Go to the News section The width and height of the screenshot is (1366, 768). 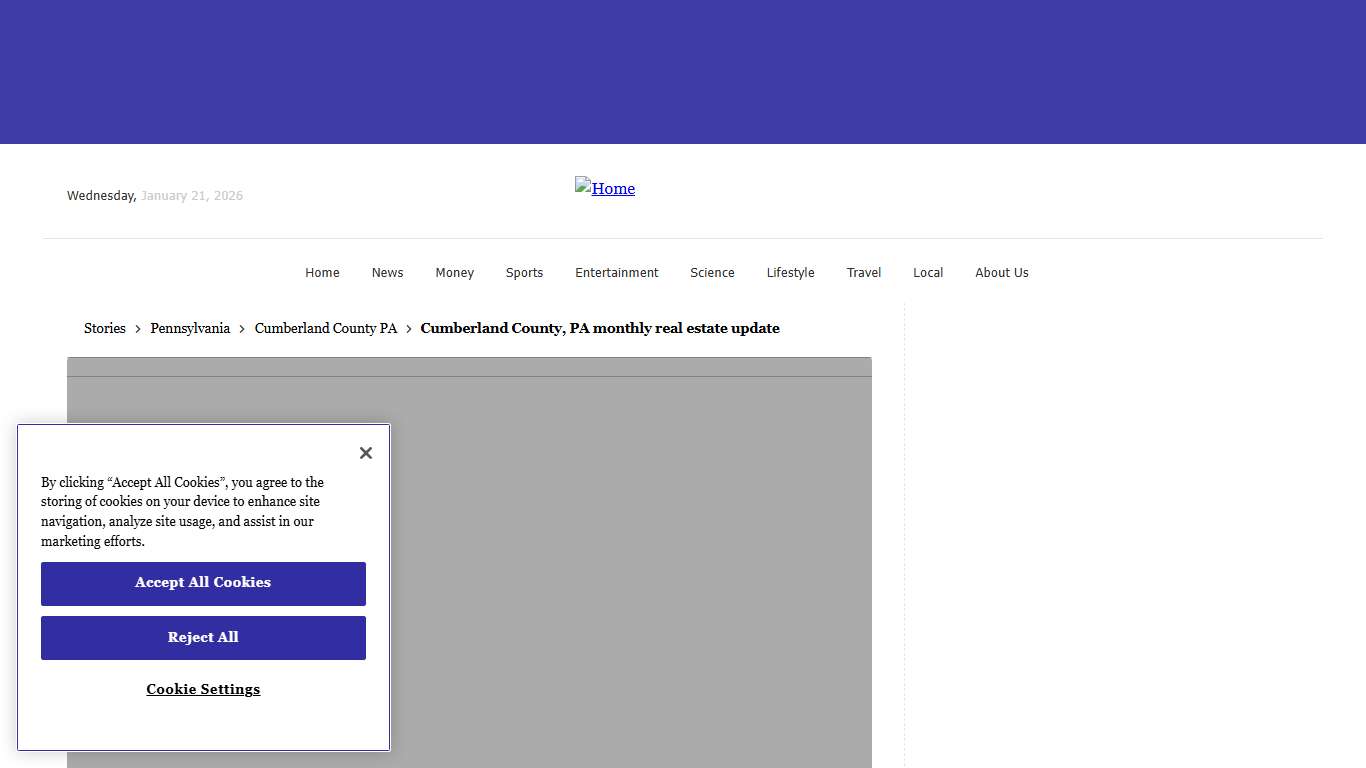tap(387, 273)
